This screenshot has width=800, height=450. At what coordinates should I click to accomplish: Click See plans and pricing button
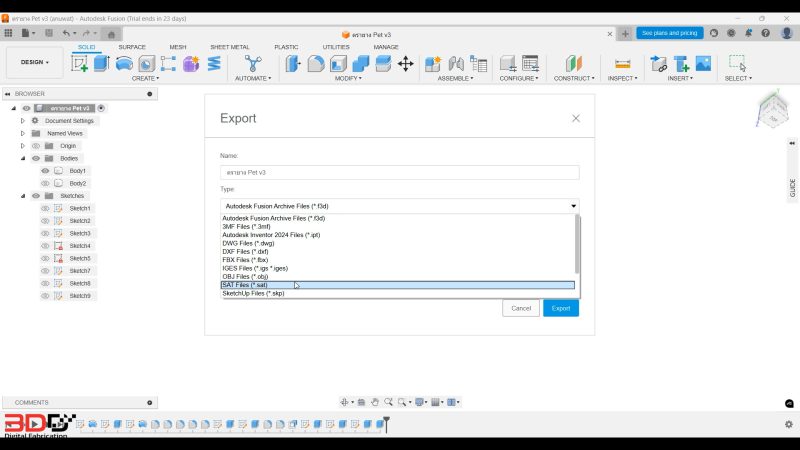(x=669, y=33)
